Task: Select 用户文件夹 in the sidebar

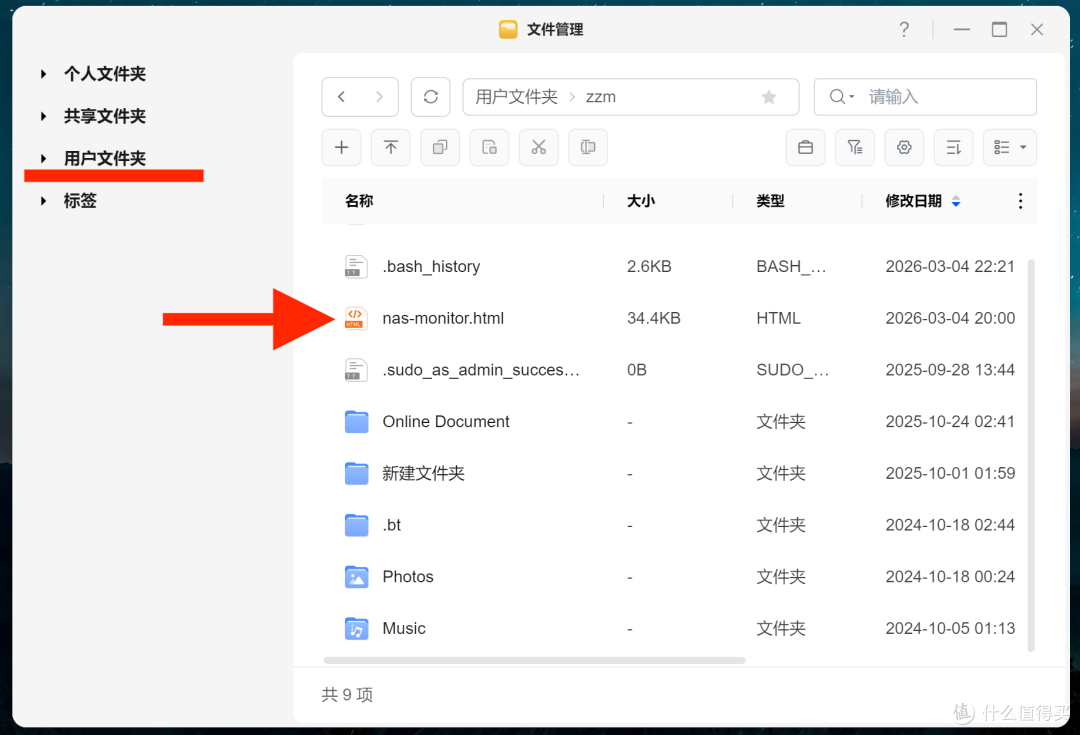Action: [x=105, y=158]
